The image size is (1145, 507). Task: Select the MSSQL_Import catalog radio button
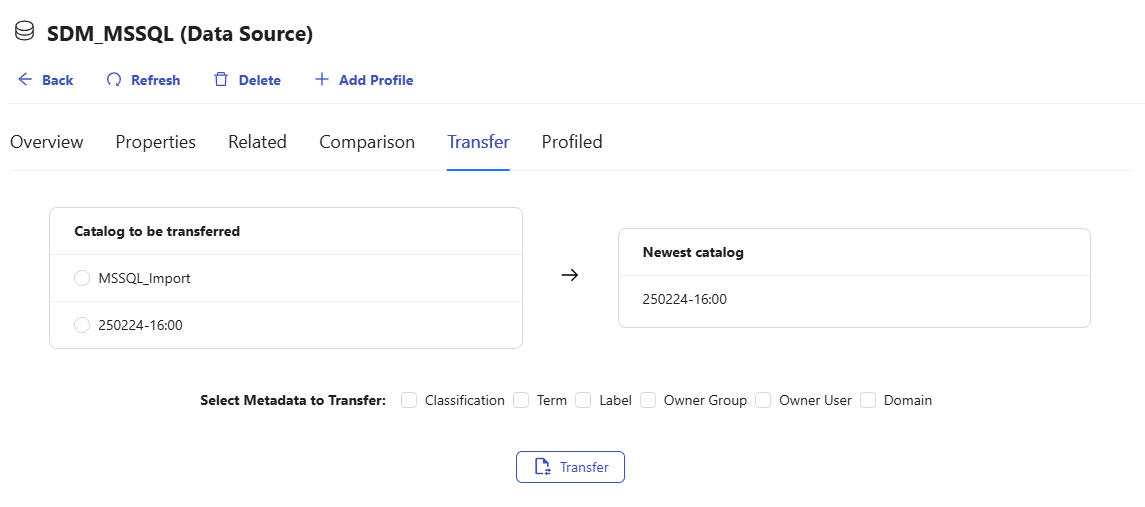[82, 278]
